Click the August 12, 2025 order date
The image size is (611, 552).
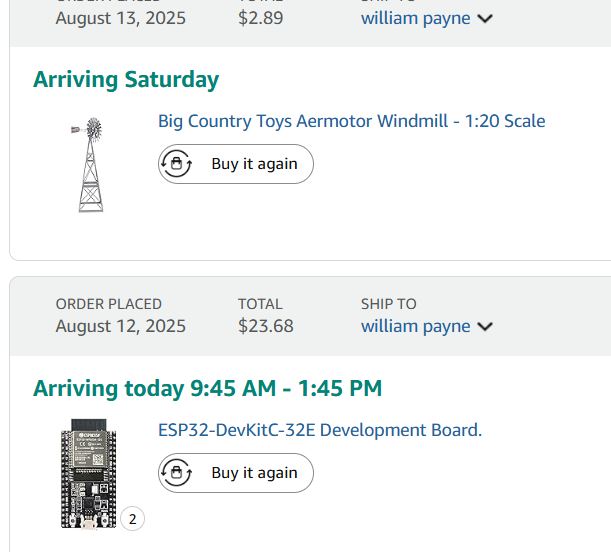121,326
